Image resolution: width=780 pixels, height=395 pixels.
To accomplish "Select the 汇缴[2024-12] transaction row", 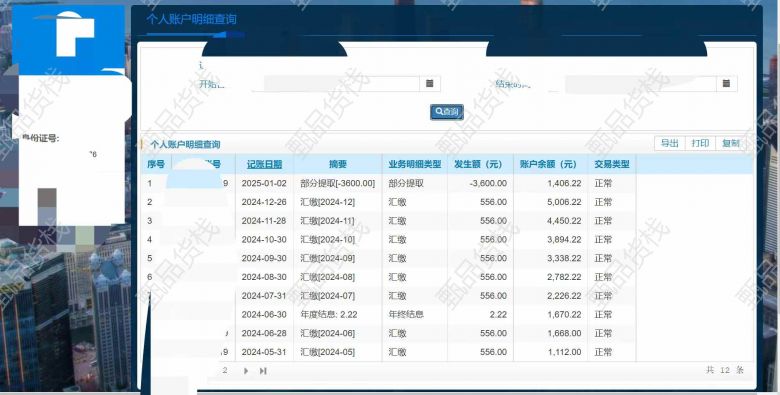I will [x=447, y=202].
